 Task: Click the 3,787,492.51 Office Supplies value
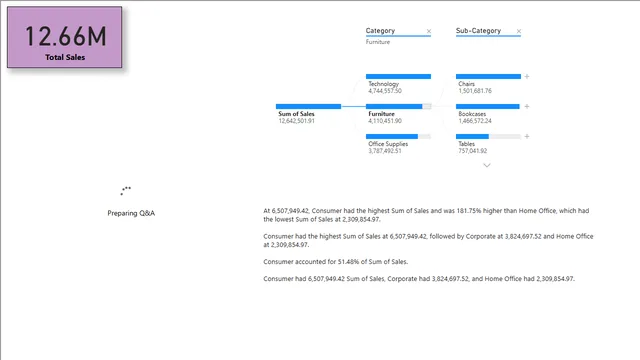pos(385,151)
